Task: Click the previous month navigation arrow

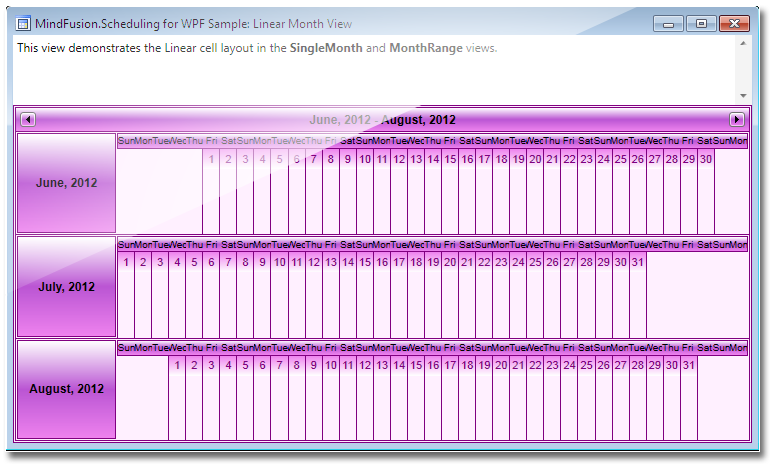Action: 28,120
